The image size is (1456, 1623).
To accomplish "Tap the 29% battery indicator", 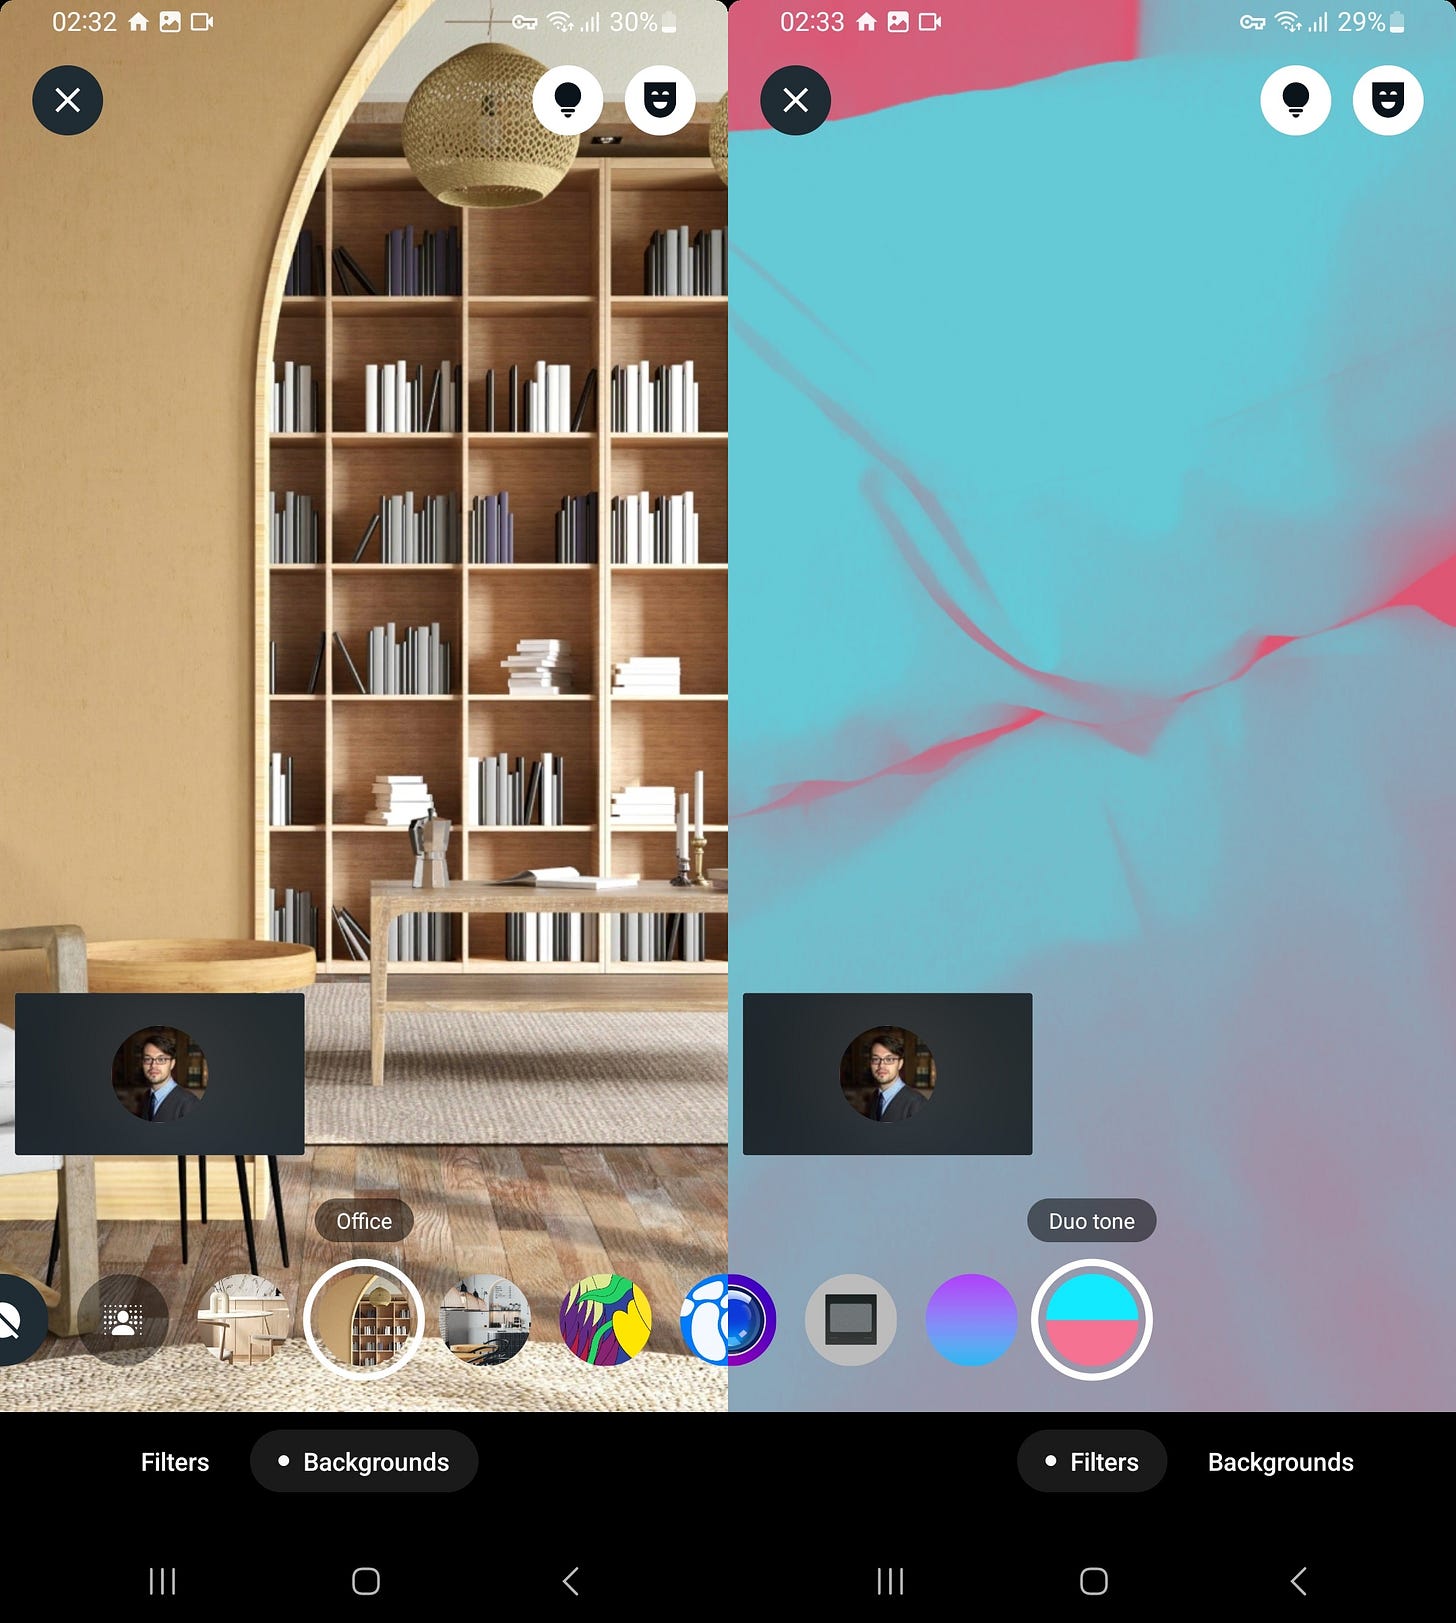I will pos(1371,22).
